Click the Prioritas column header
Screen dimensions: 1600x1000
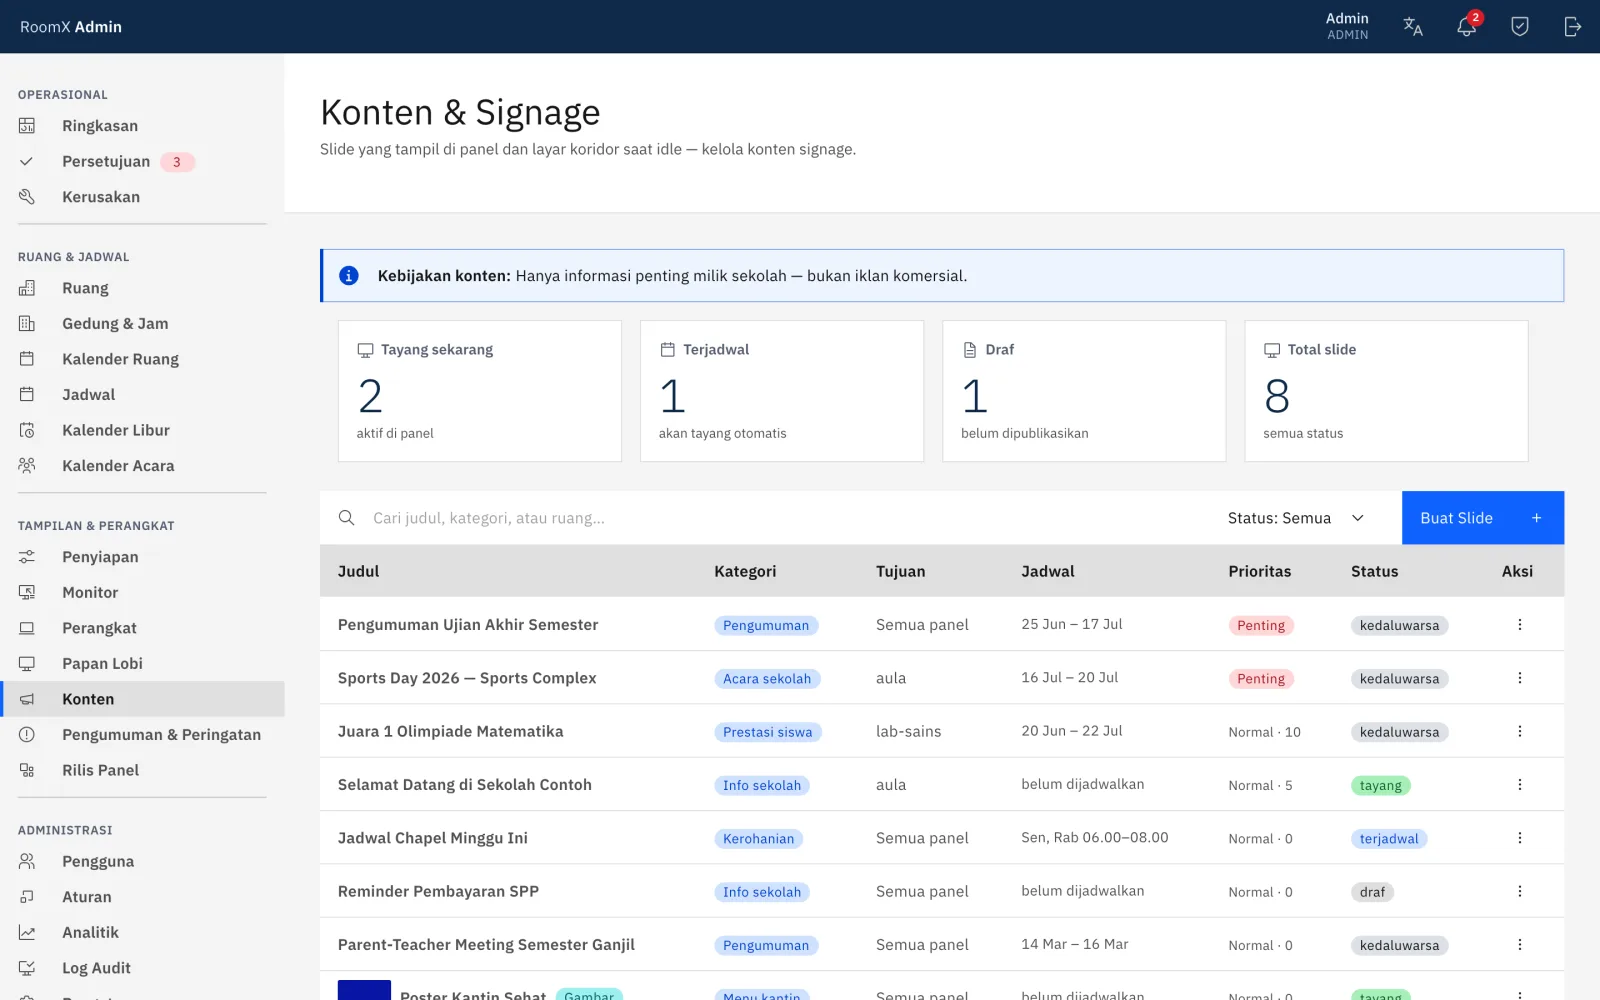point(1260,572)
